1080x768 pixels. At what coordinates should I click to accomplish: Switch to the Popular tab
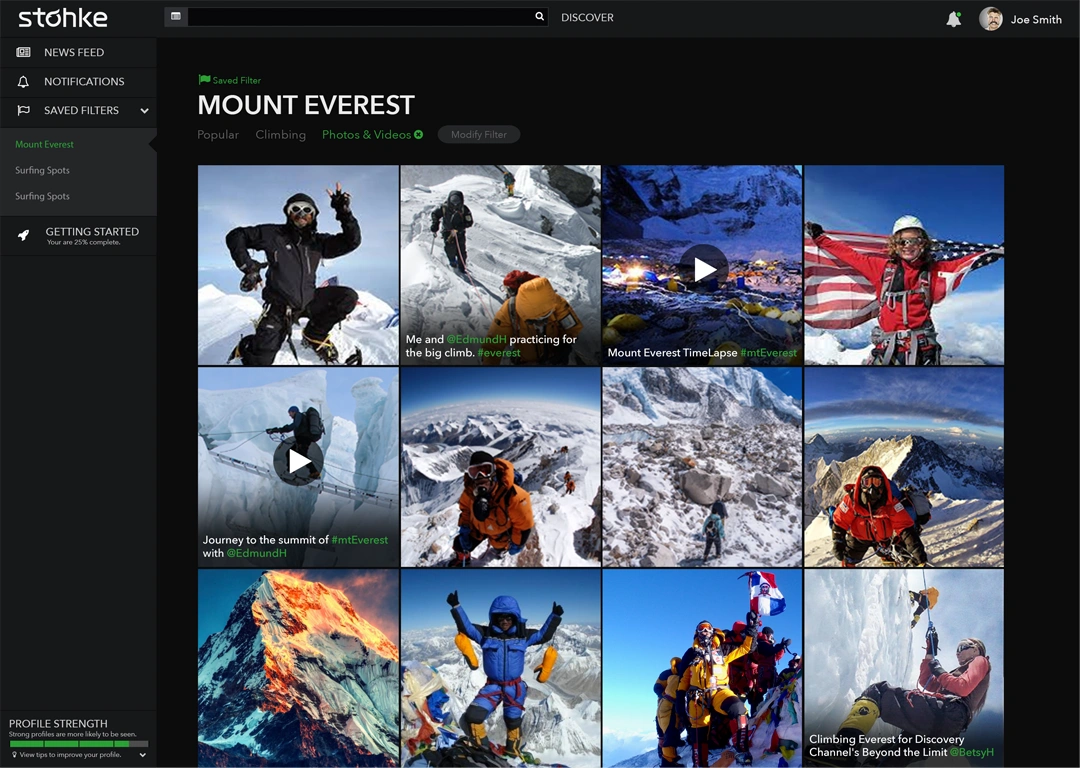(218, 135)
